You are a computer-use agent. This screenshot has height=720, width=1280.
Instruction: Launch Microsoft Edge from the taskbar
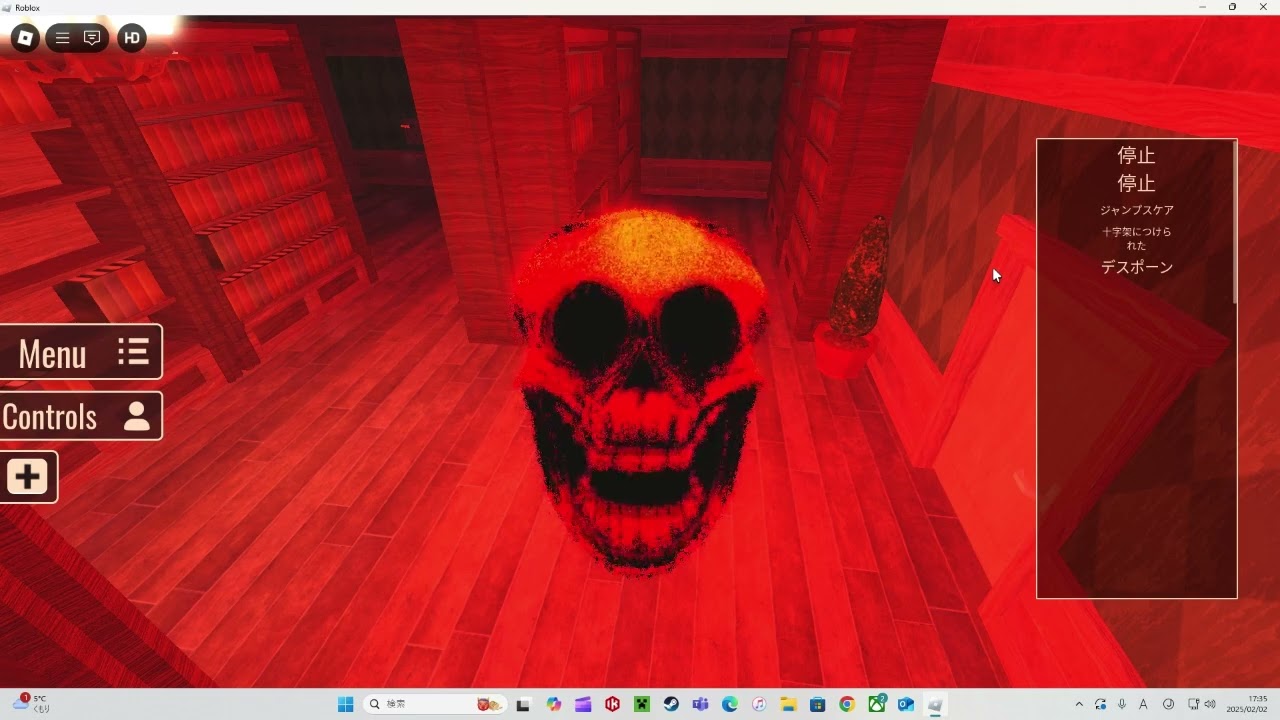[730, 704]
